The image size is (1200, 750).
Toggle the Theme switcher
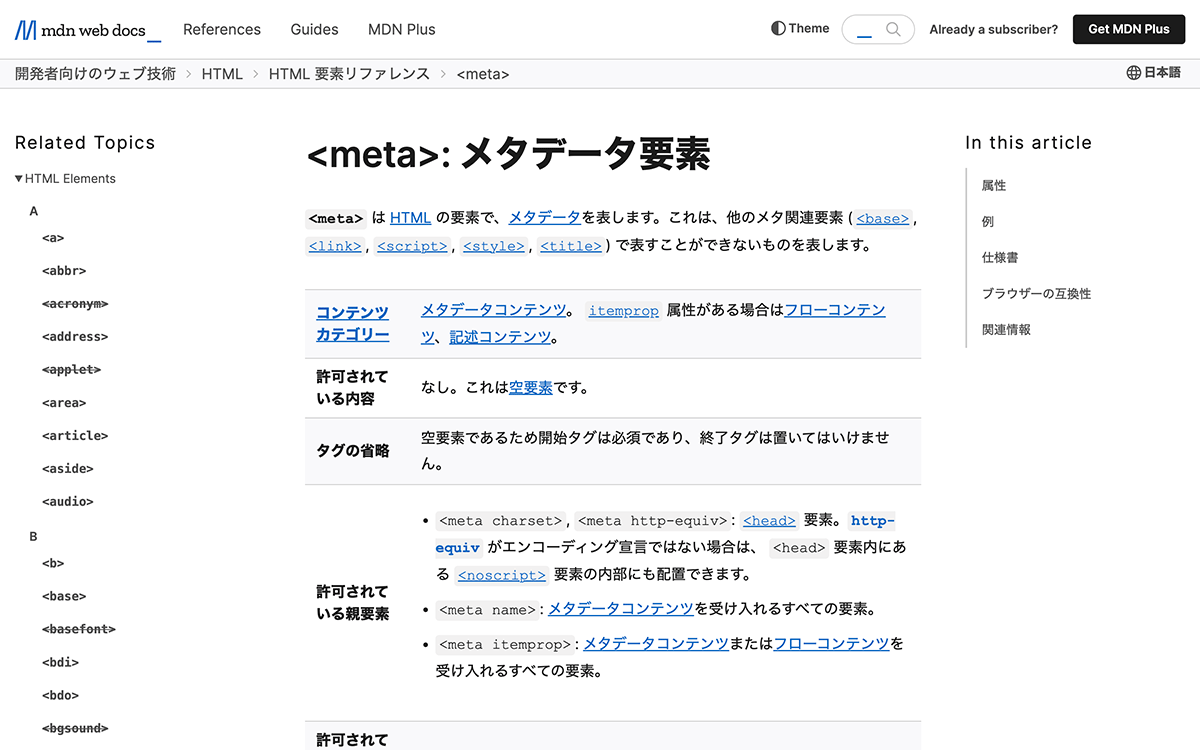(x=799, y=29)
